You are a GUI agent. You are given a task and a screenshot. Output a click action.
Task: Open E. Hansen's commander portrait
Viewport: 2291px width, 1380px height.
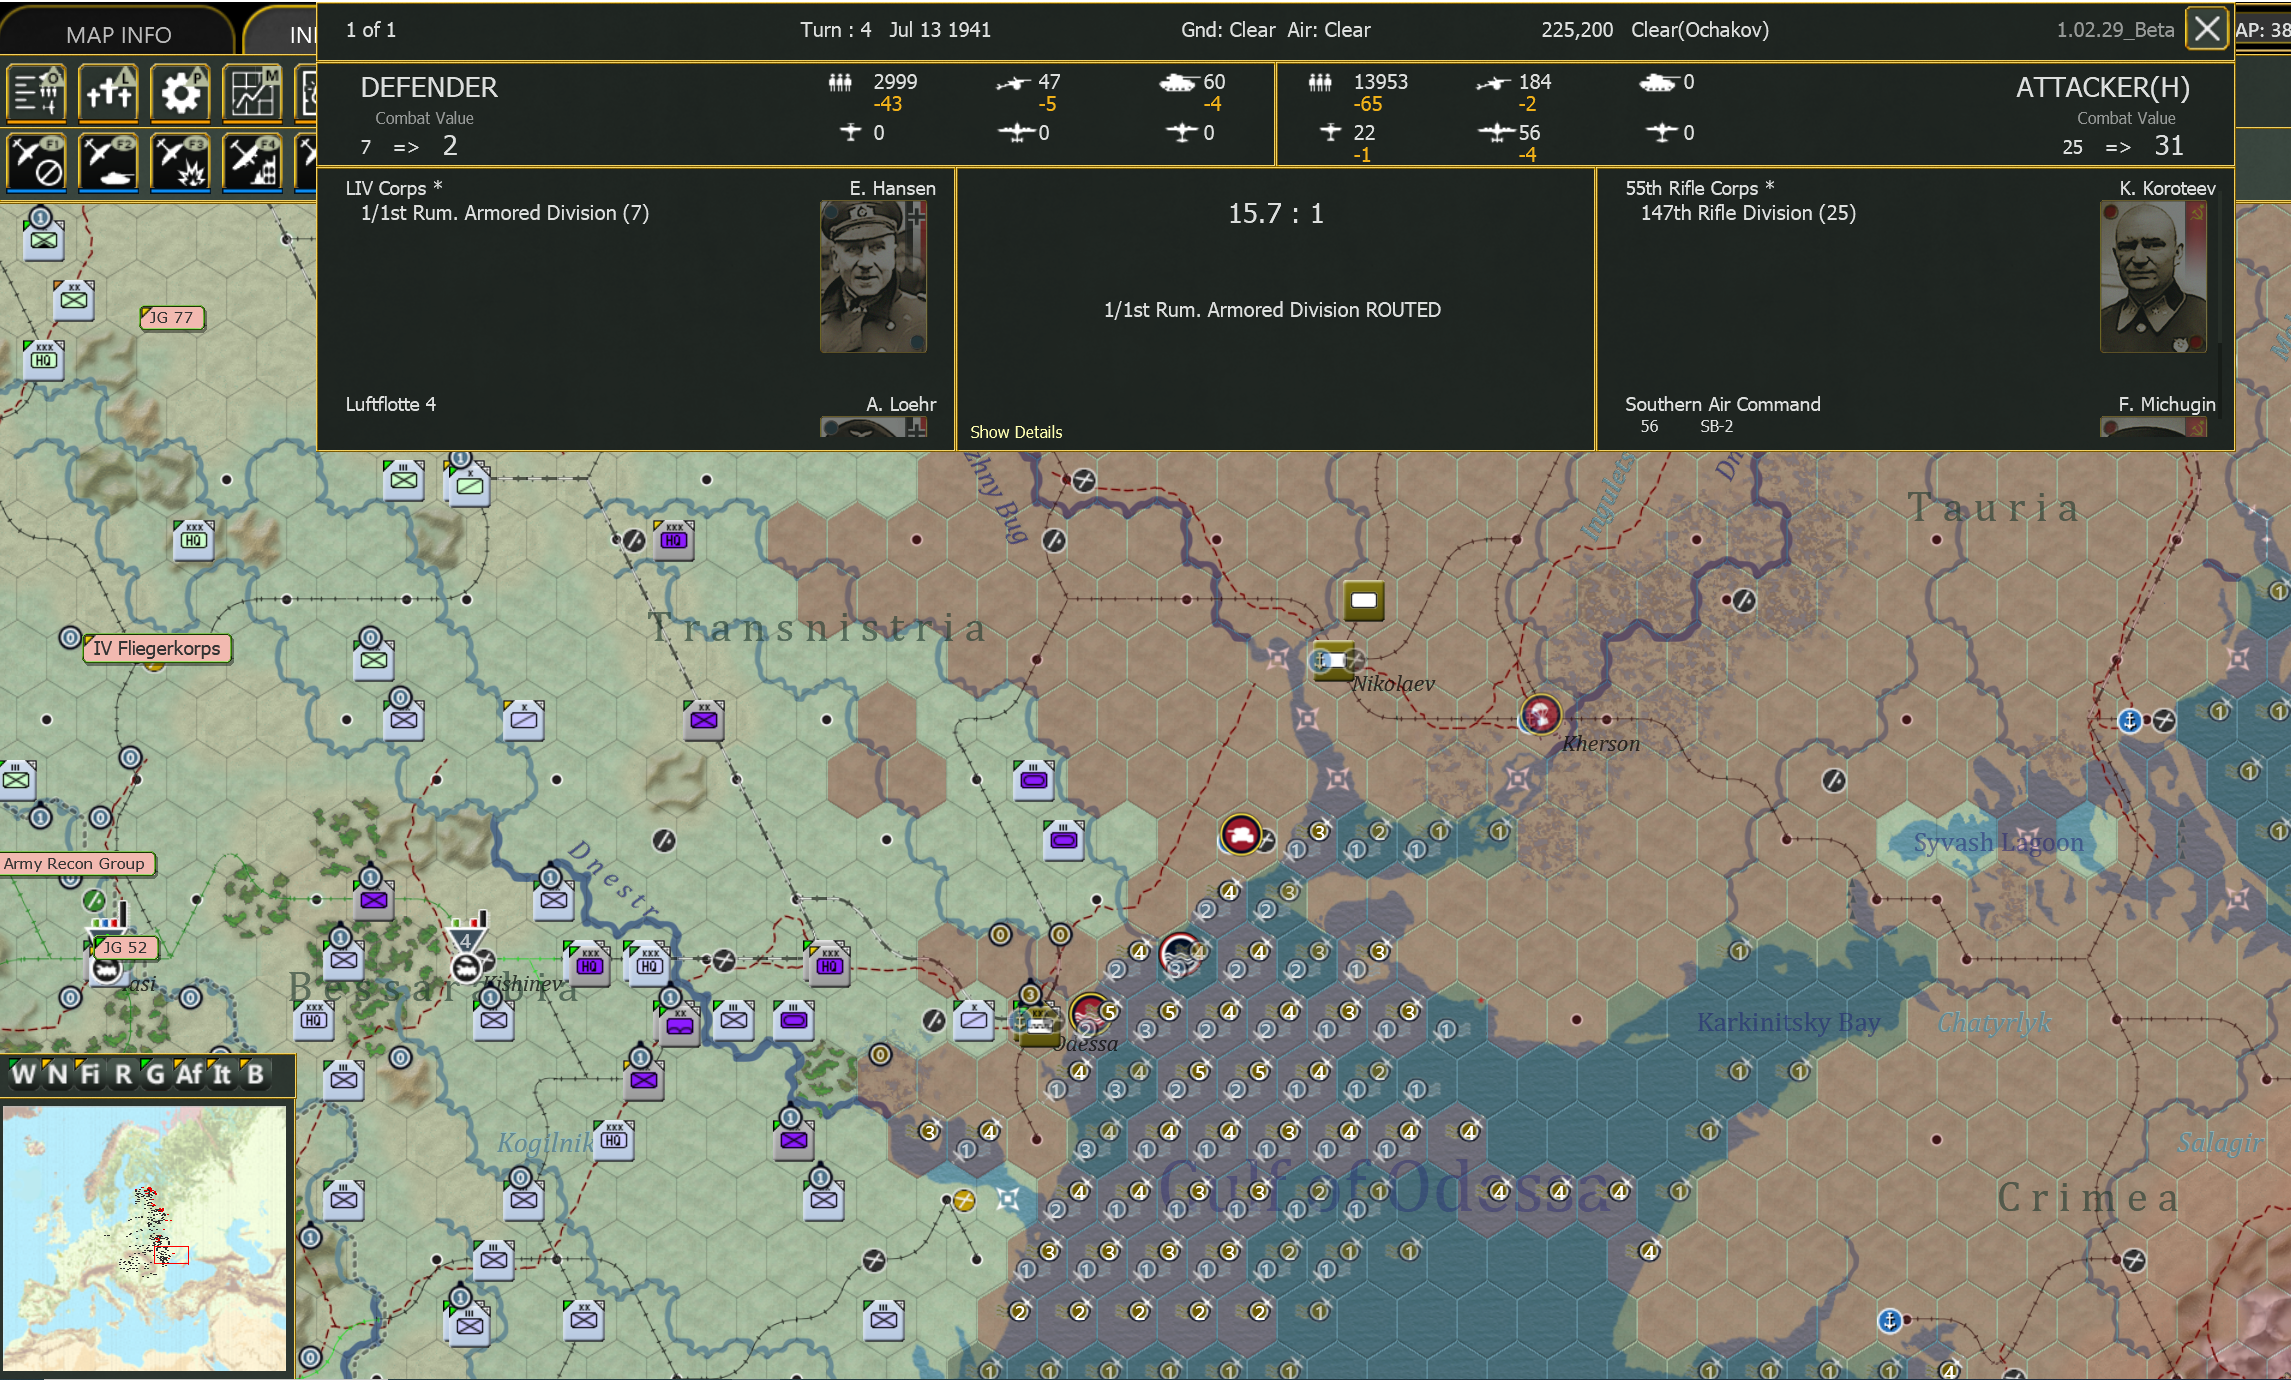coord(873,276)
